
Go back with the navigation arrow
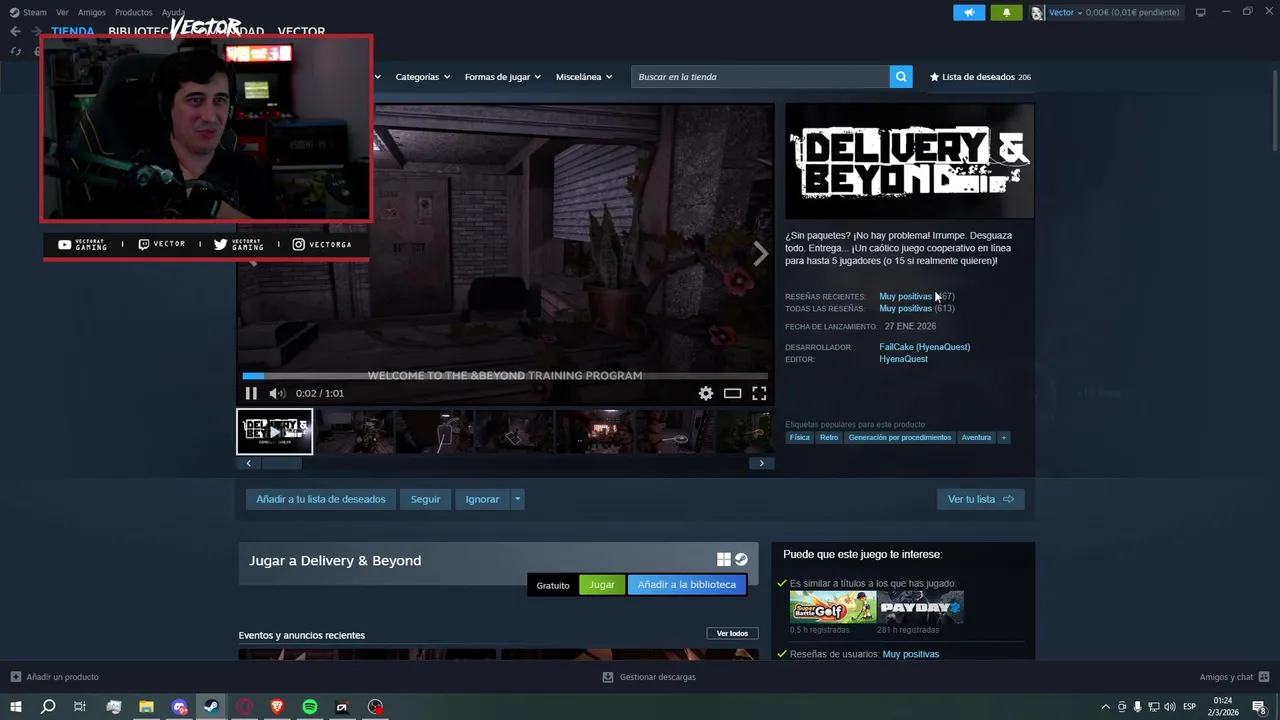tap(15, 32)
